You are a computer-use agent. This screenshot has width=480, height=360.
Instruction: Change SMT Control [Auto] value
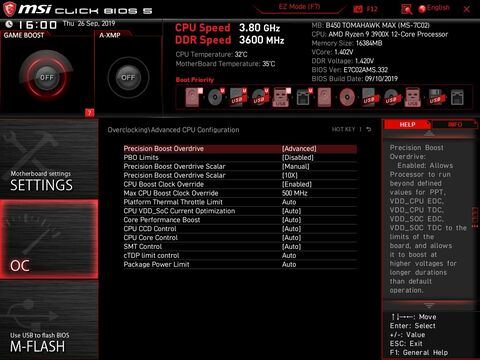click(x=291, y=247)
